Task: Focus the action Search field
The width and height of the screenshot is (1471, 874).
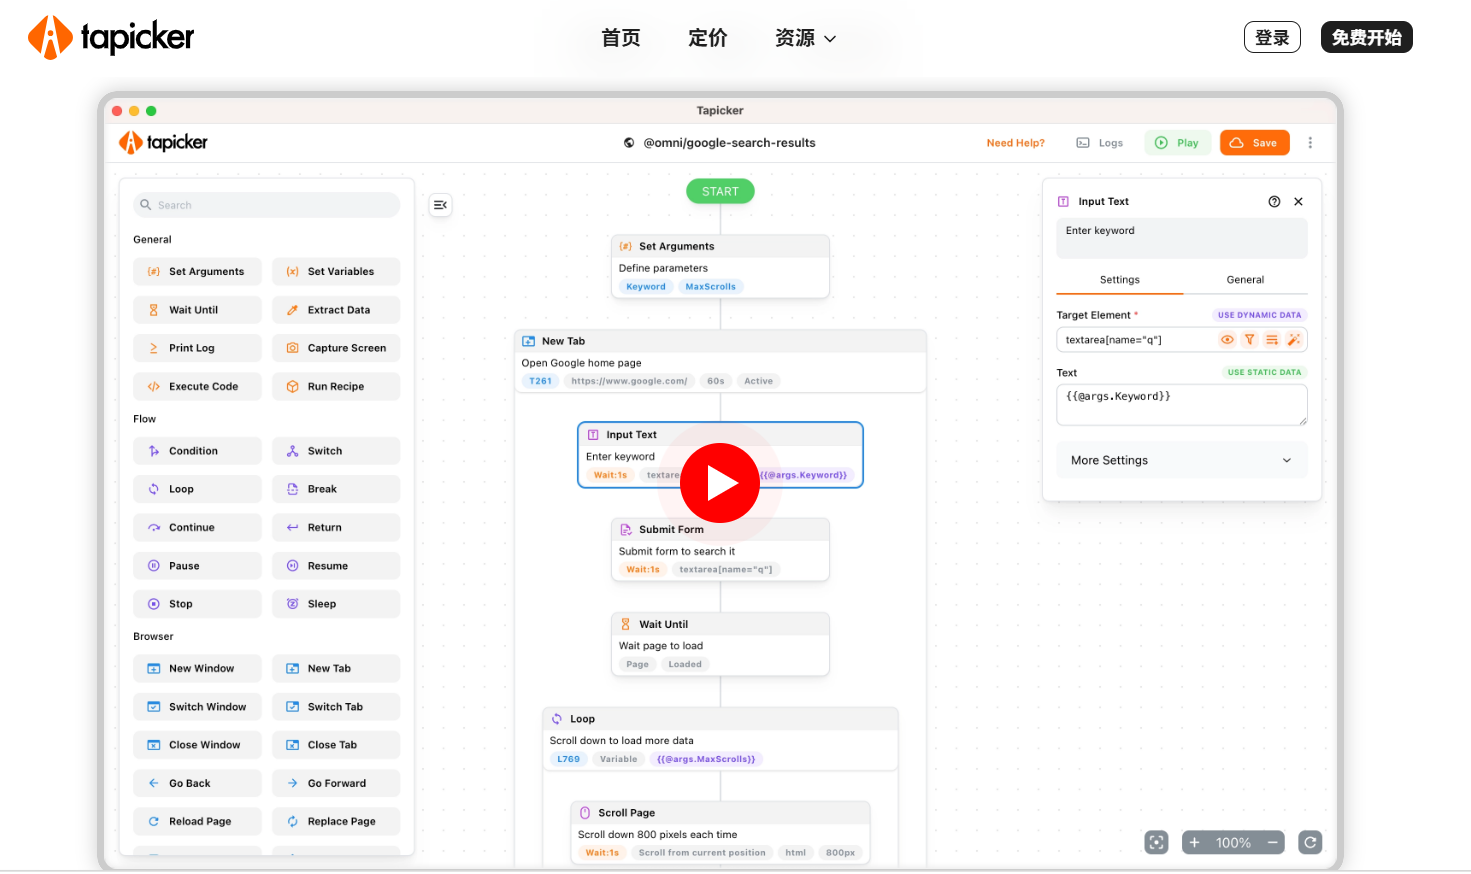Action: coord(267,205)
